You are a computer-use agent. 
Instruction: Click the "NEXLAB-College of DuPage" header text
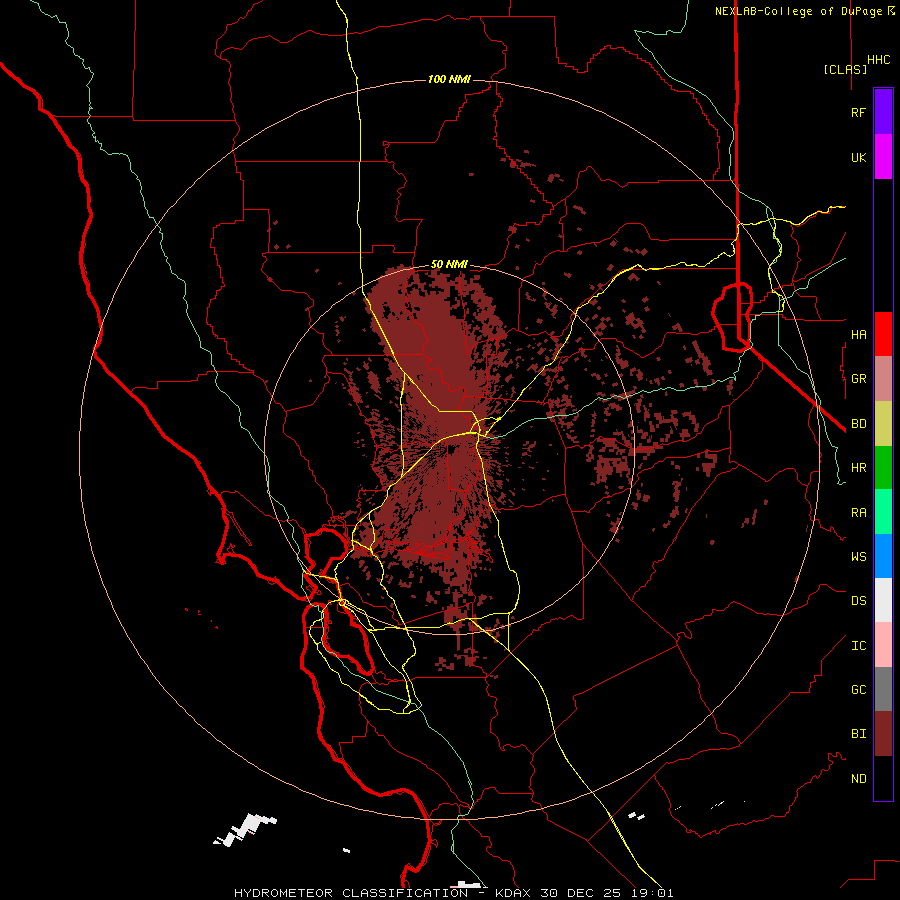(799, 11)
